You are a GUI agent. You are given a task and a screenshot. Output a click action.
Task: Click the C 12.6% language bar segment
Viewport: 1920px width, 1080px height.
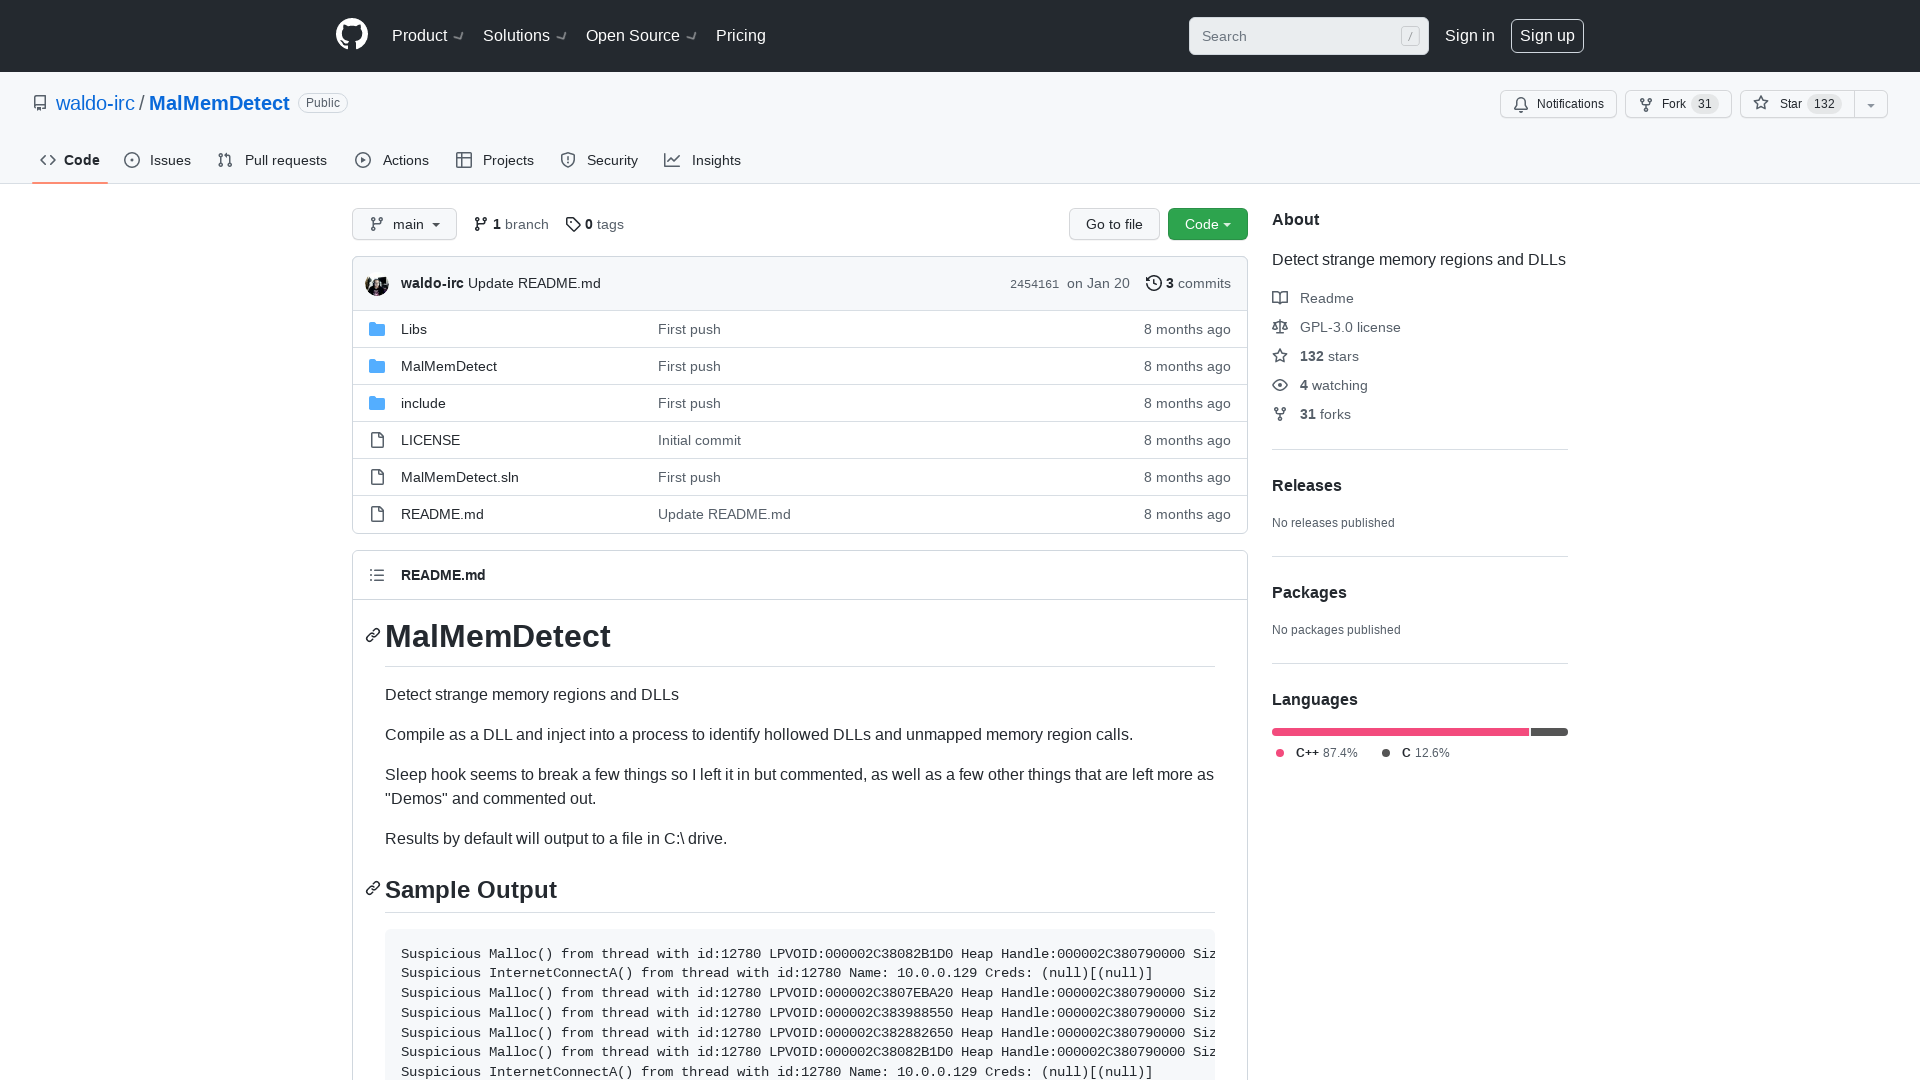1549,732
